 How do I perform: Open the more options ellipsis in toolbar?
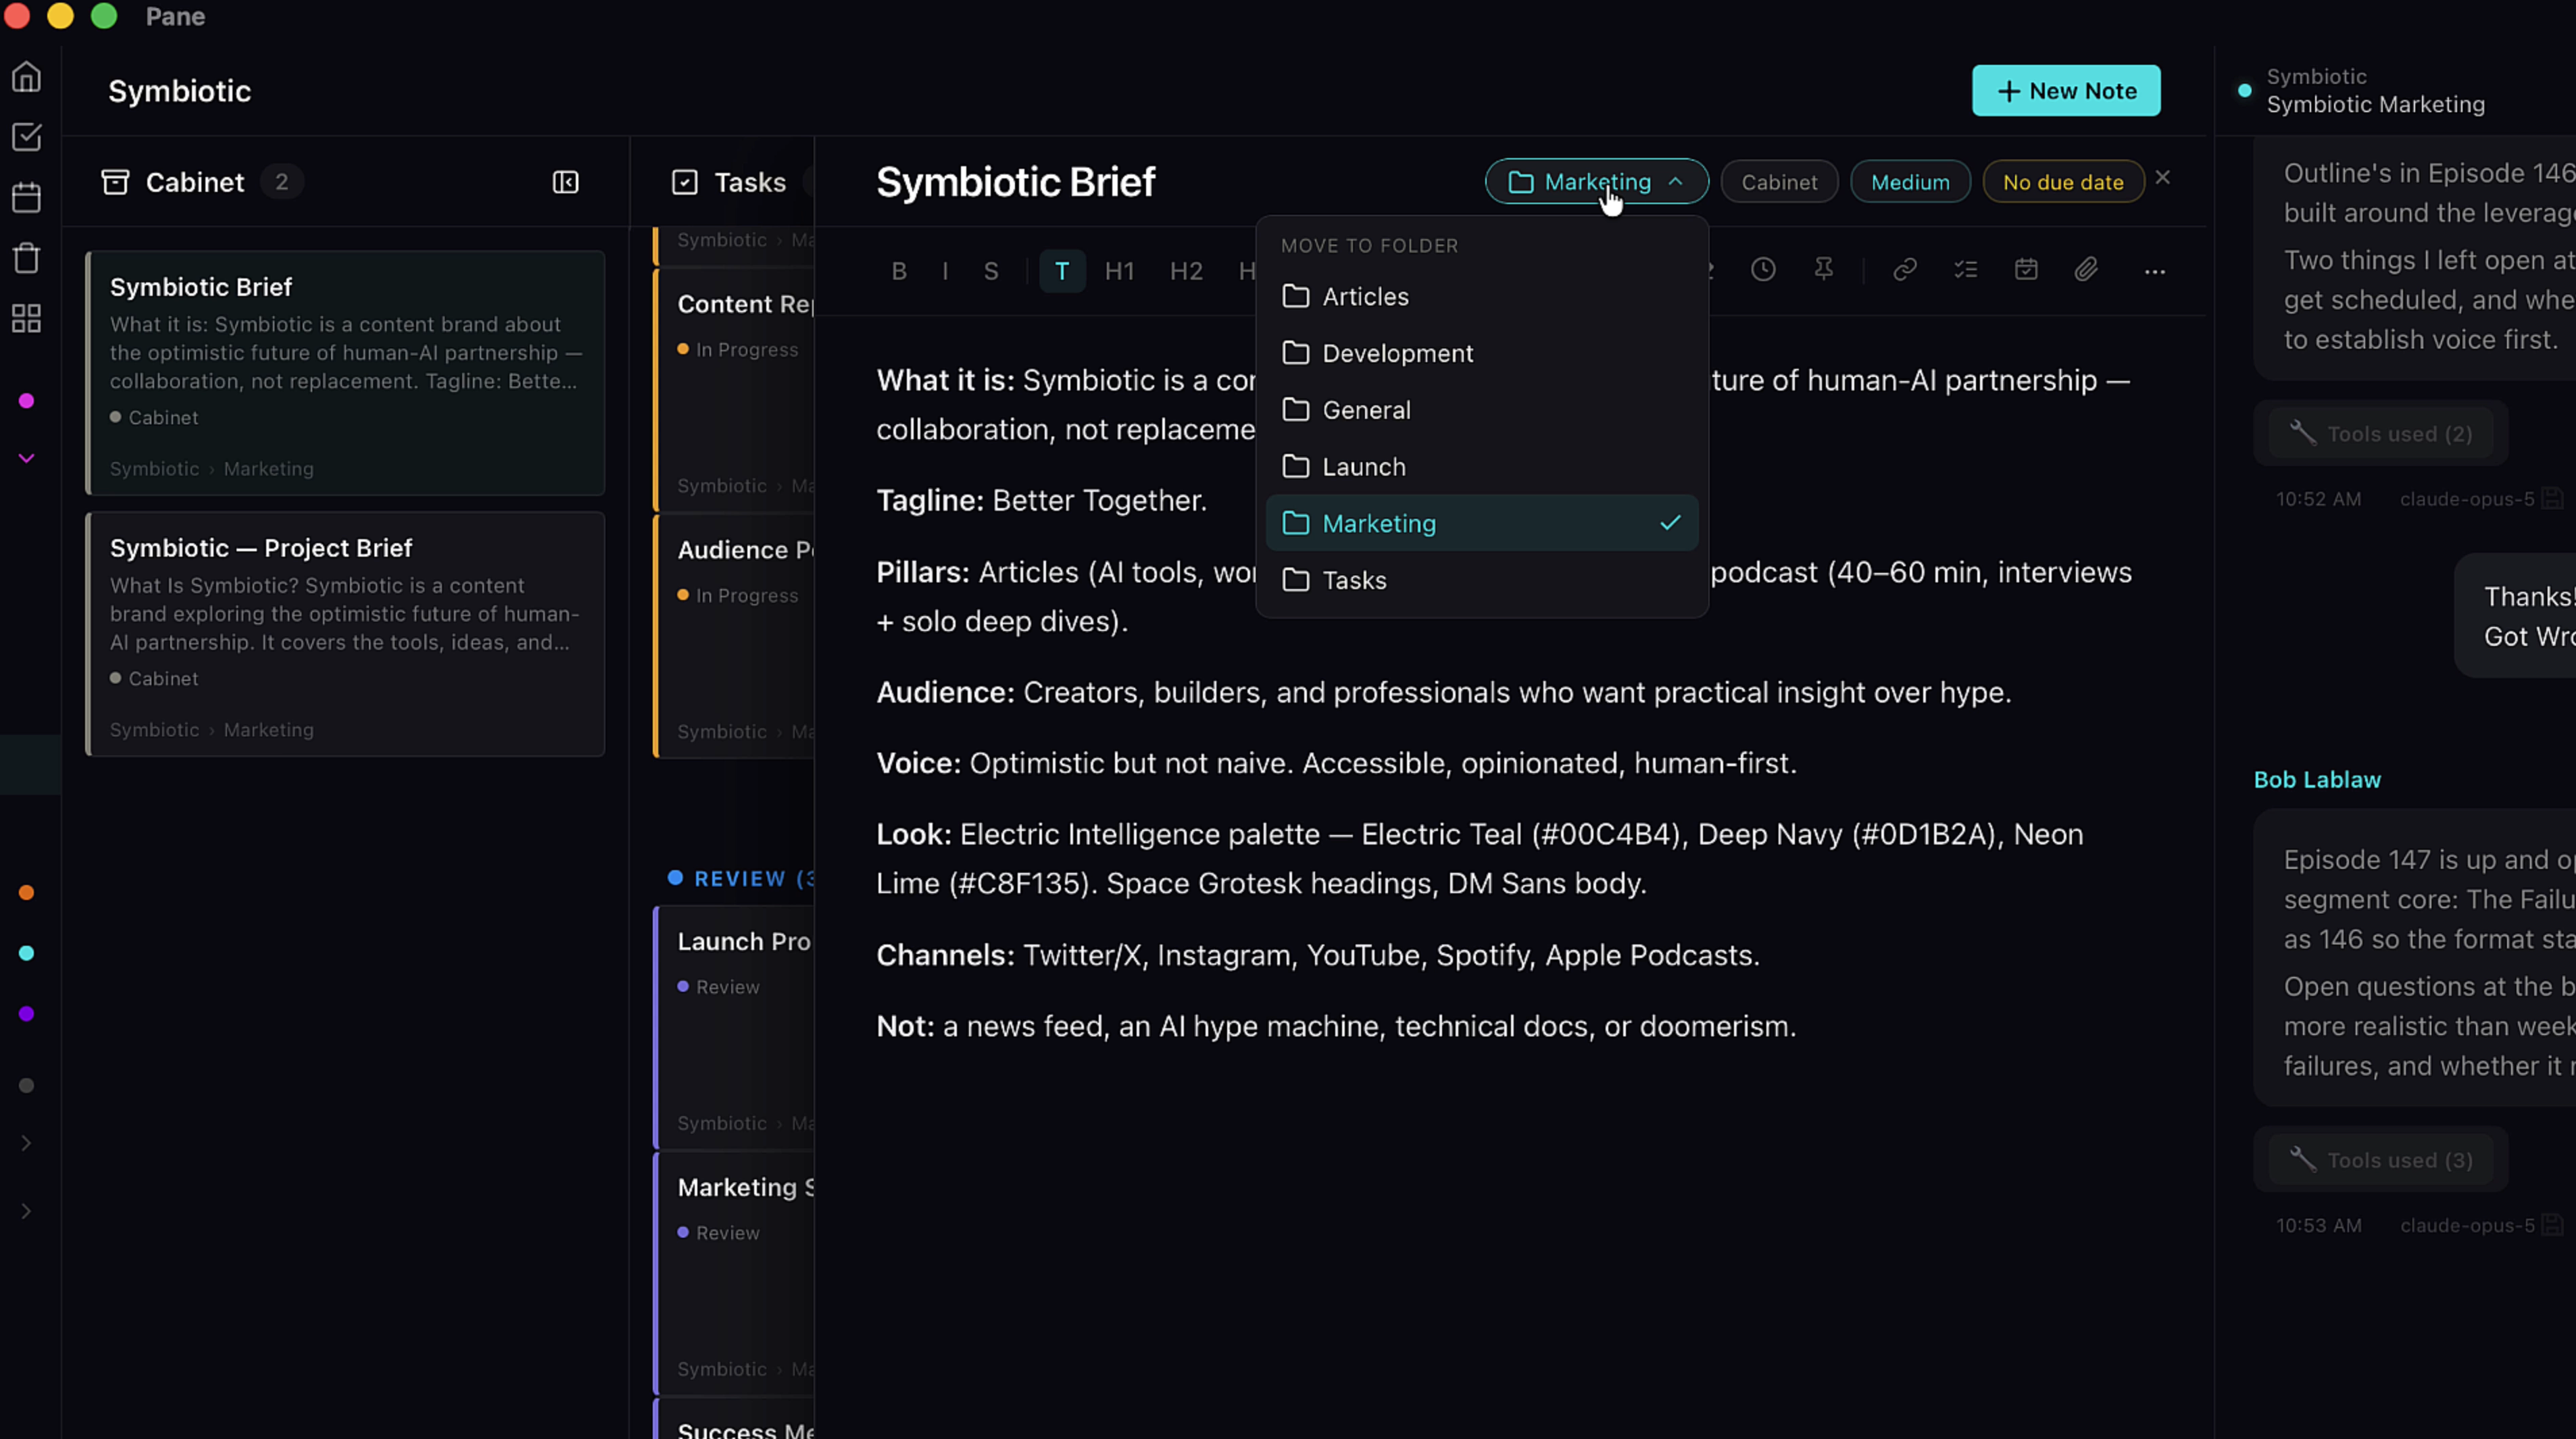(2155, 272)
